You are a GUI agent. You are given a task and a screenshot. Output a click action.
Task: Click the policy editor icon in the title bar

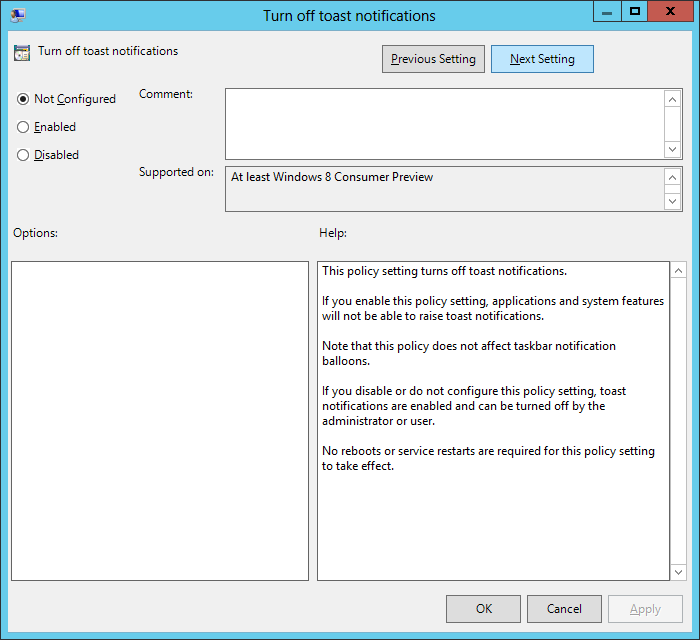tap(18, 15)
